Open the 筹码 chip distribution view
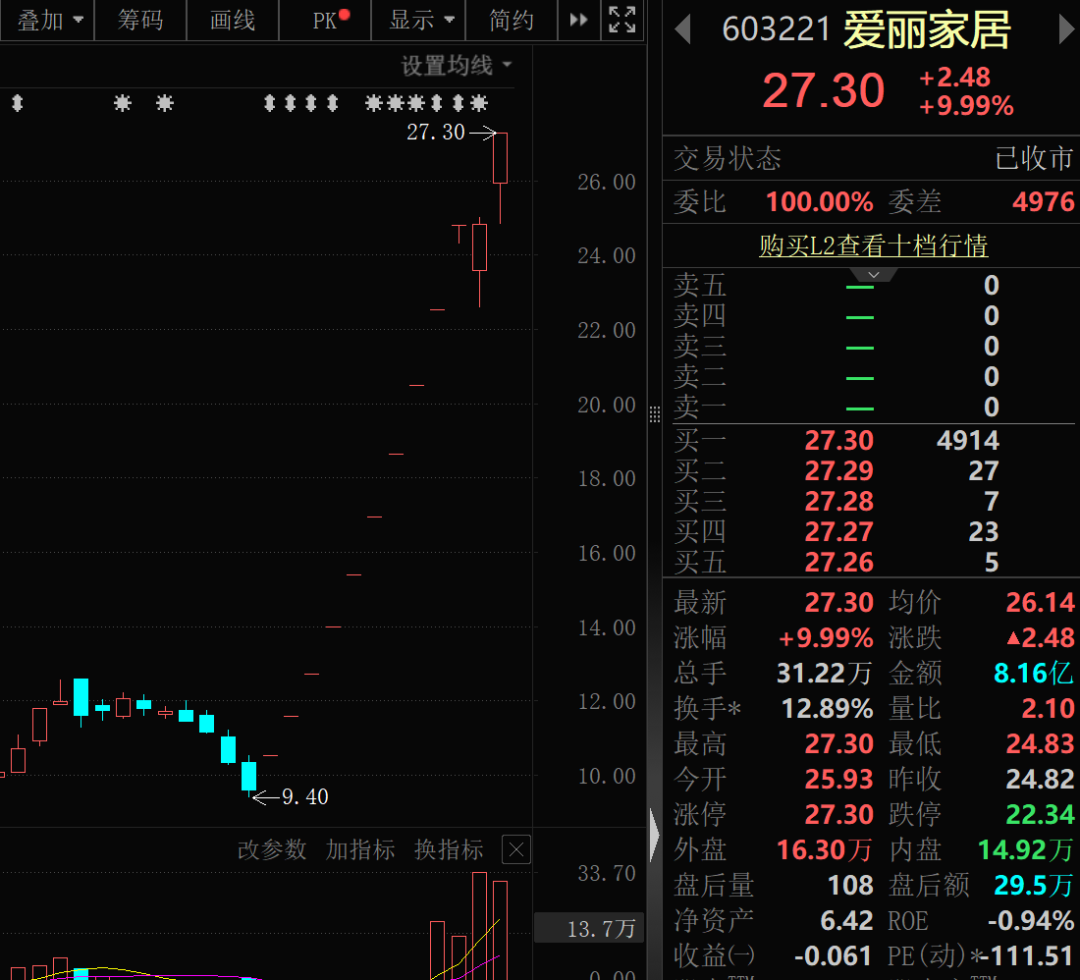Screen dimensions: 1080x980 click(140, 21)
